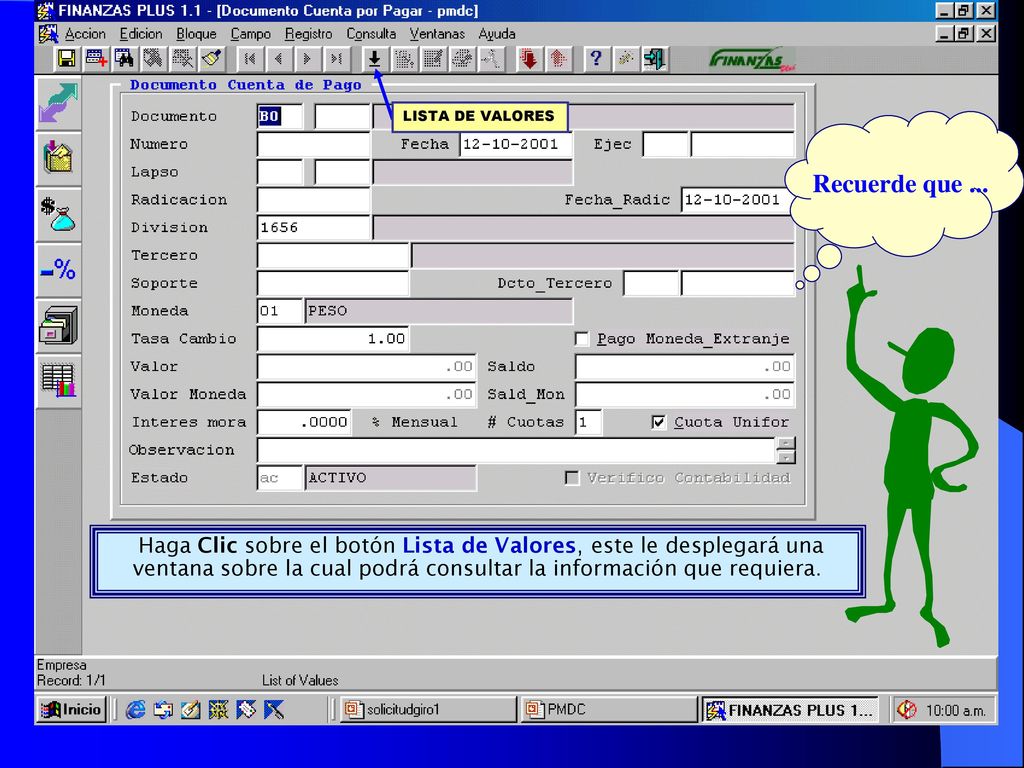The width and height of the screenshot is (1024, 768).
Task: Click the greyed pencil wand toolbar icon
Action: point(625,59)
